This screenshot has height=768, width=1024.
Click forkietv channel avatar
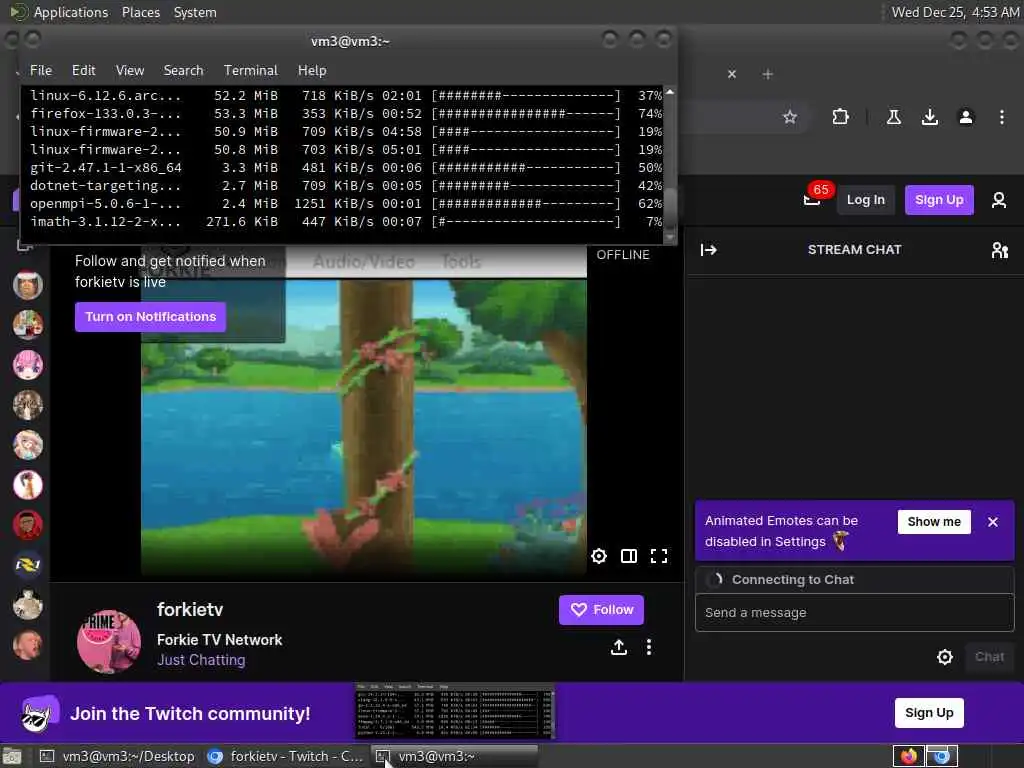tap(108, 641)
